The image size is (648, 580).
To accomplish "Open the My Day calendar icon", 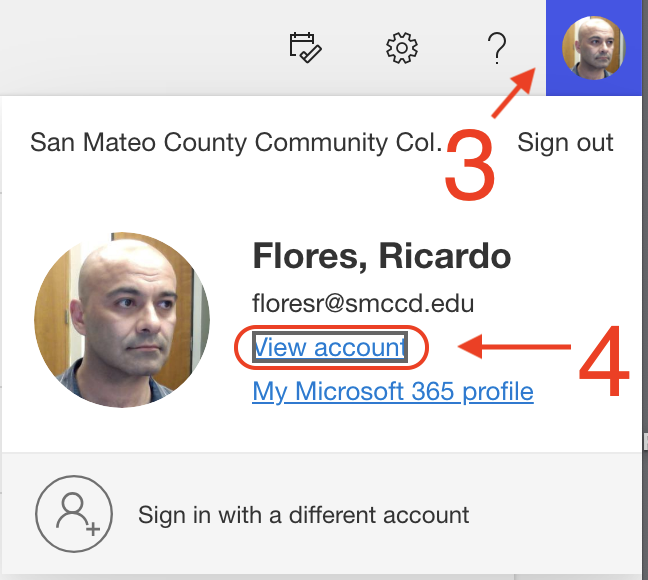I will 304,47.
